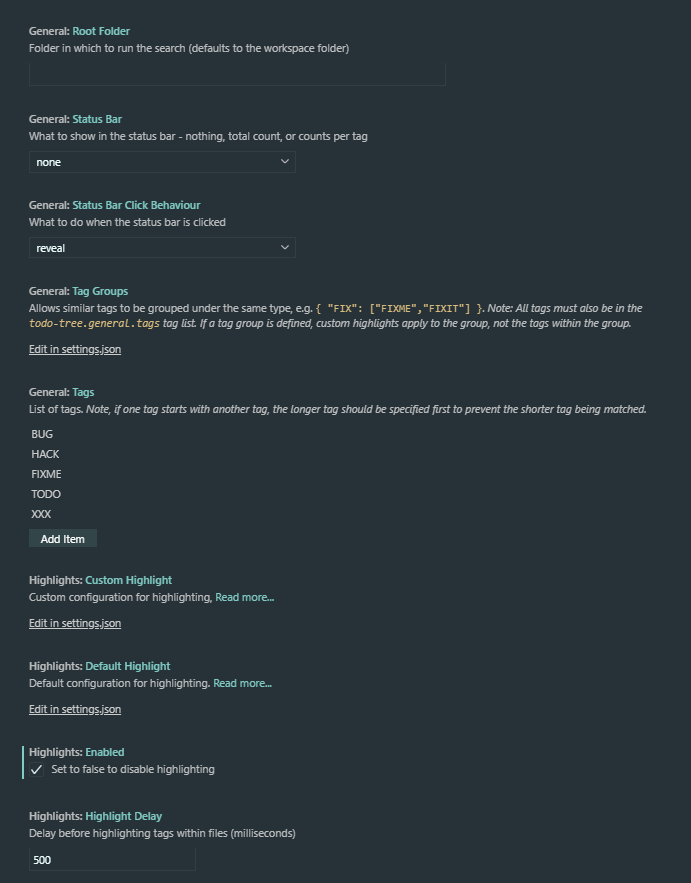Click the Add Item button

pyautogui.click(x=63, y=538)
